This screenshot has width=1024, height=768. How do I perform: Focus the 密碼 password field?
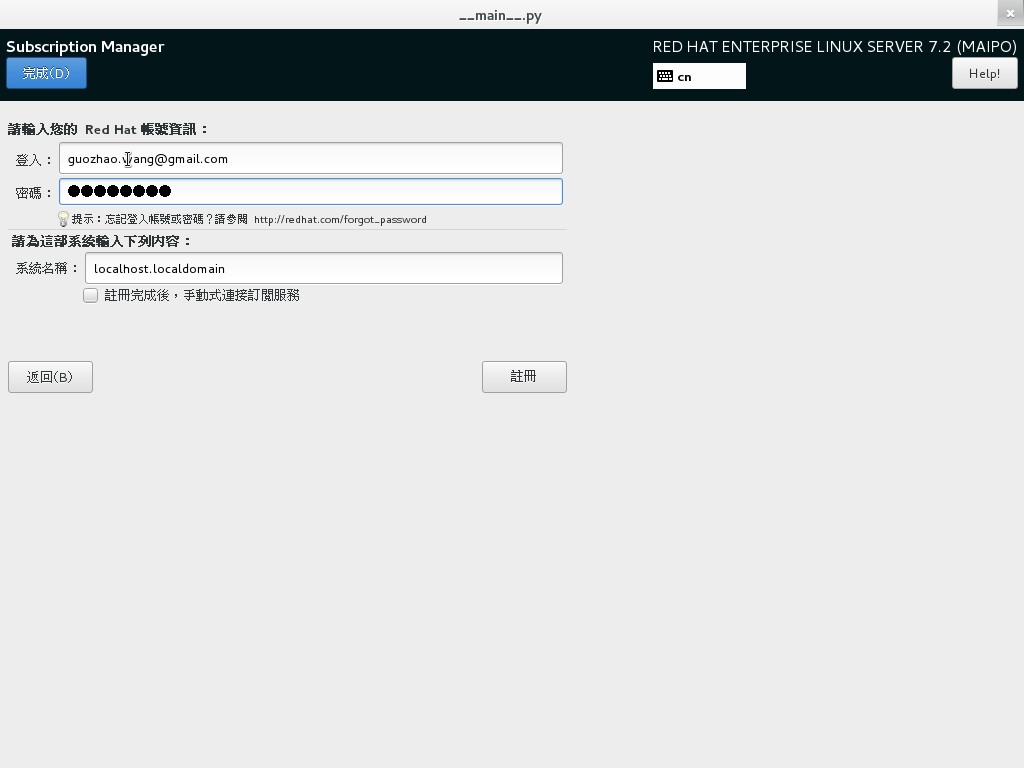pos(311,191)
